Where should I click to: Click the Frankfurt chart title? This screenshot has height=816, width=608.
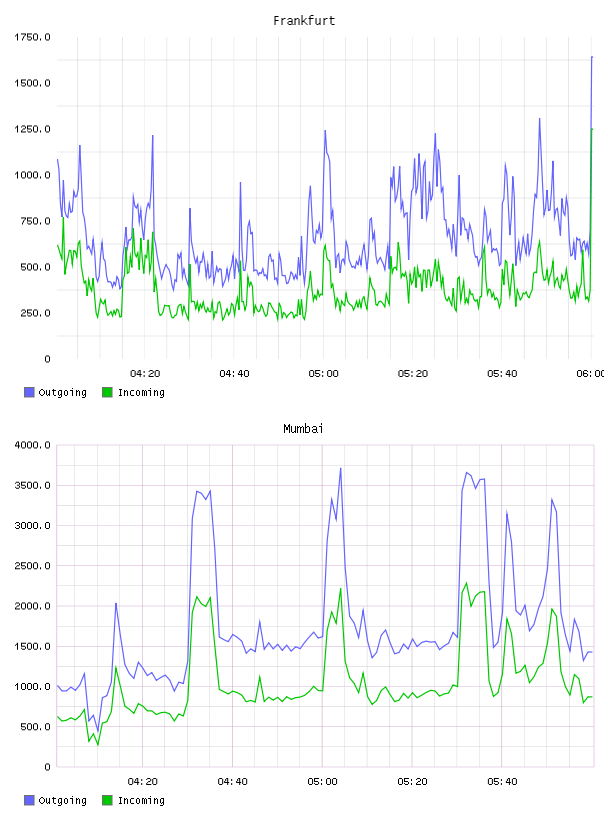[x=304, y=21]
